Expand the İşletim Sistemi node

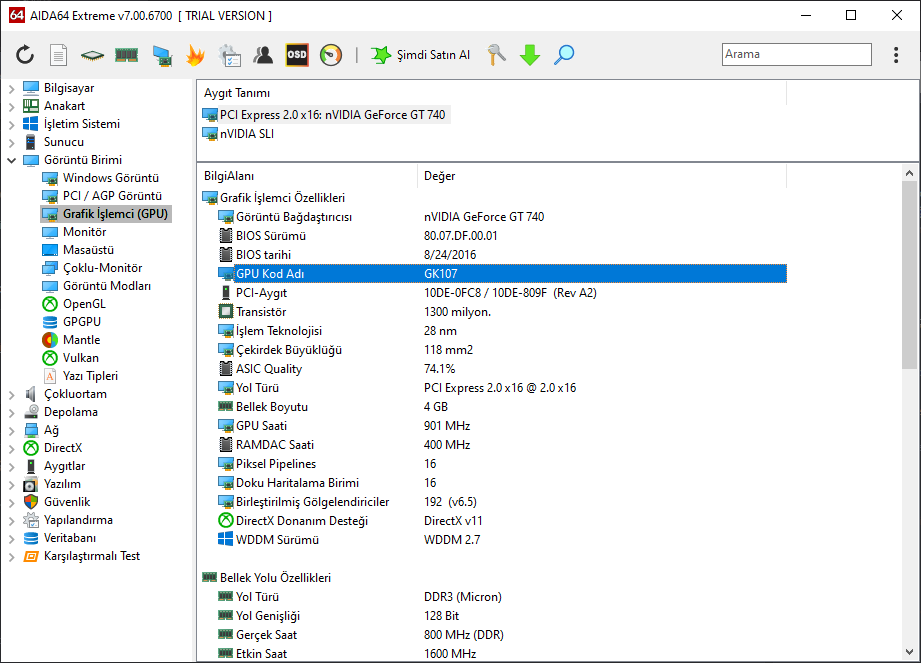(x=12, y=124)
